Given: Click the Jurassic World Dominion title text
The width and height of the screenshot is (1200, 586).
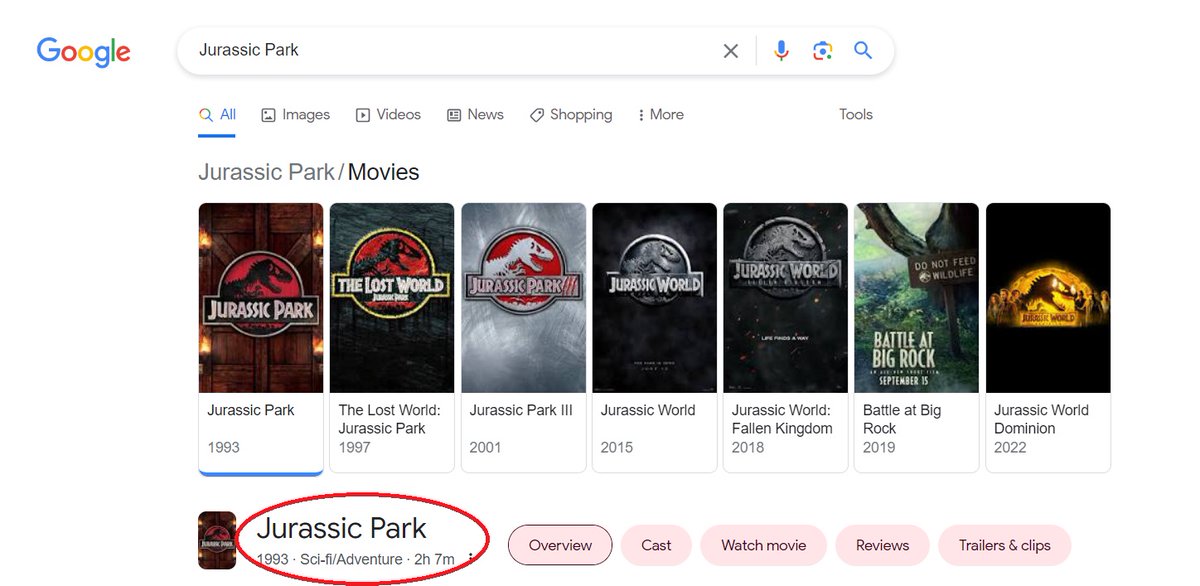Looking at the screenshot, I should tap(1041, 419).
